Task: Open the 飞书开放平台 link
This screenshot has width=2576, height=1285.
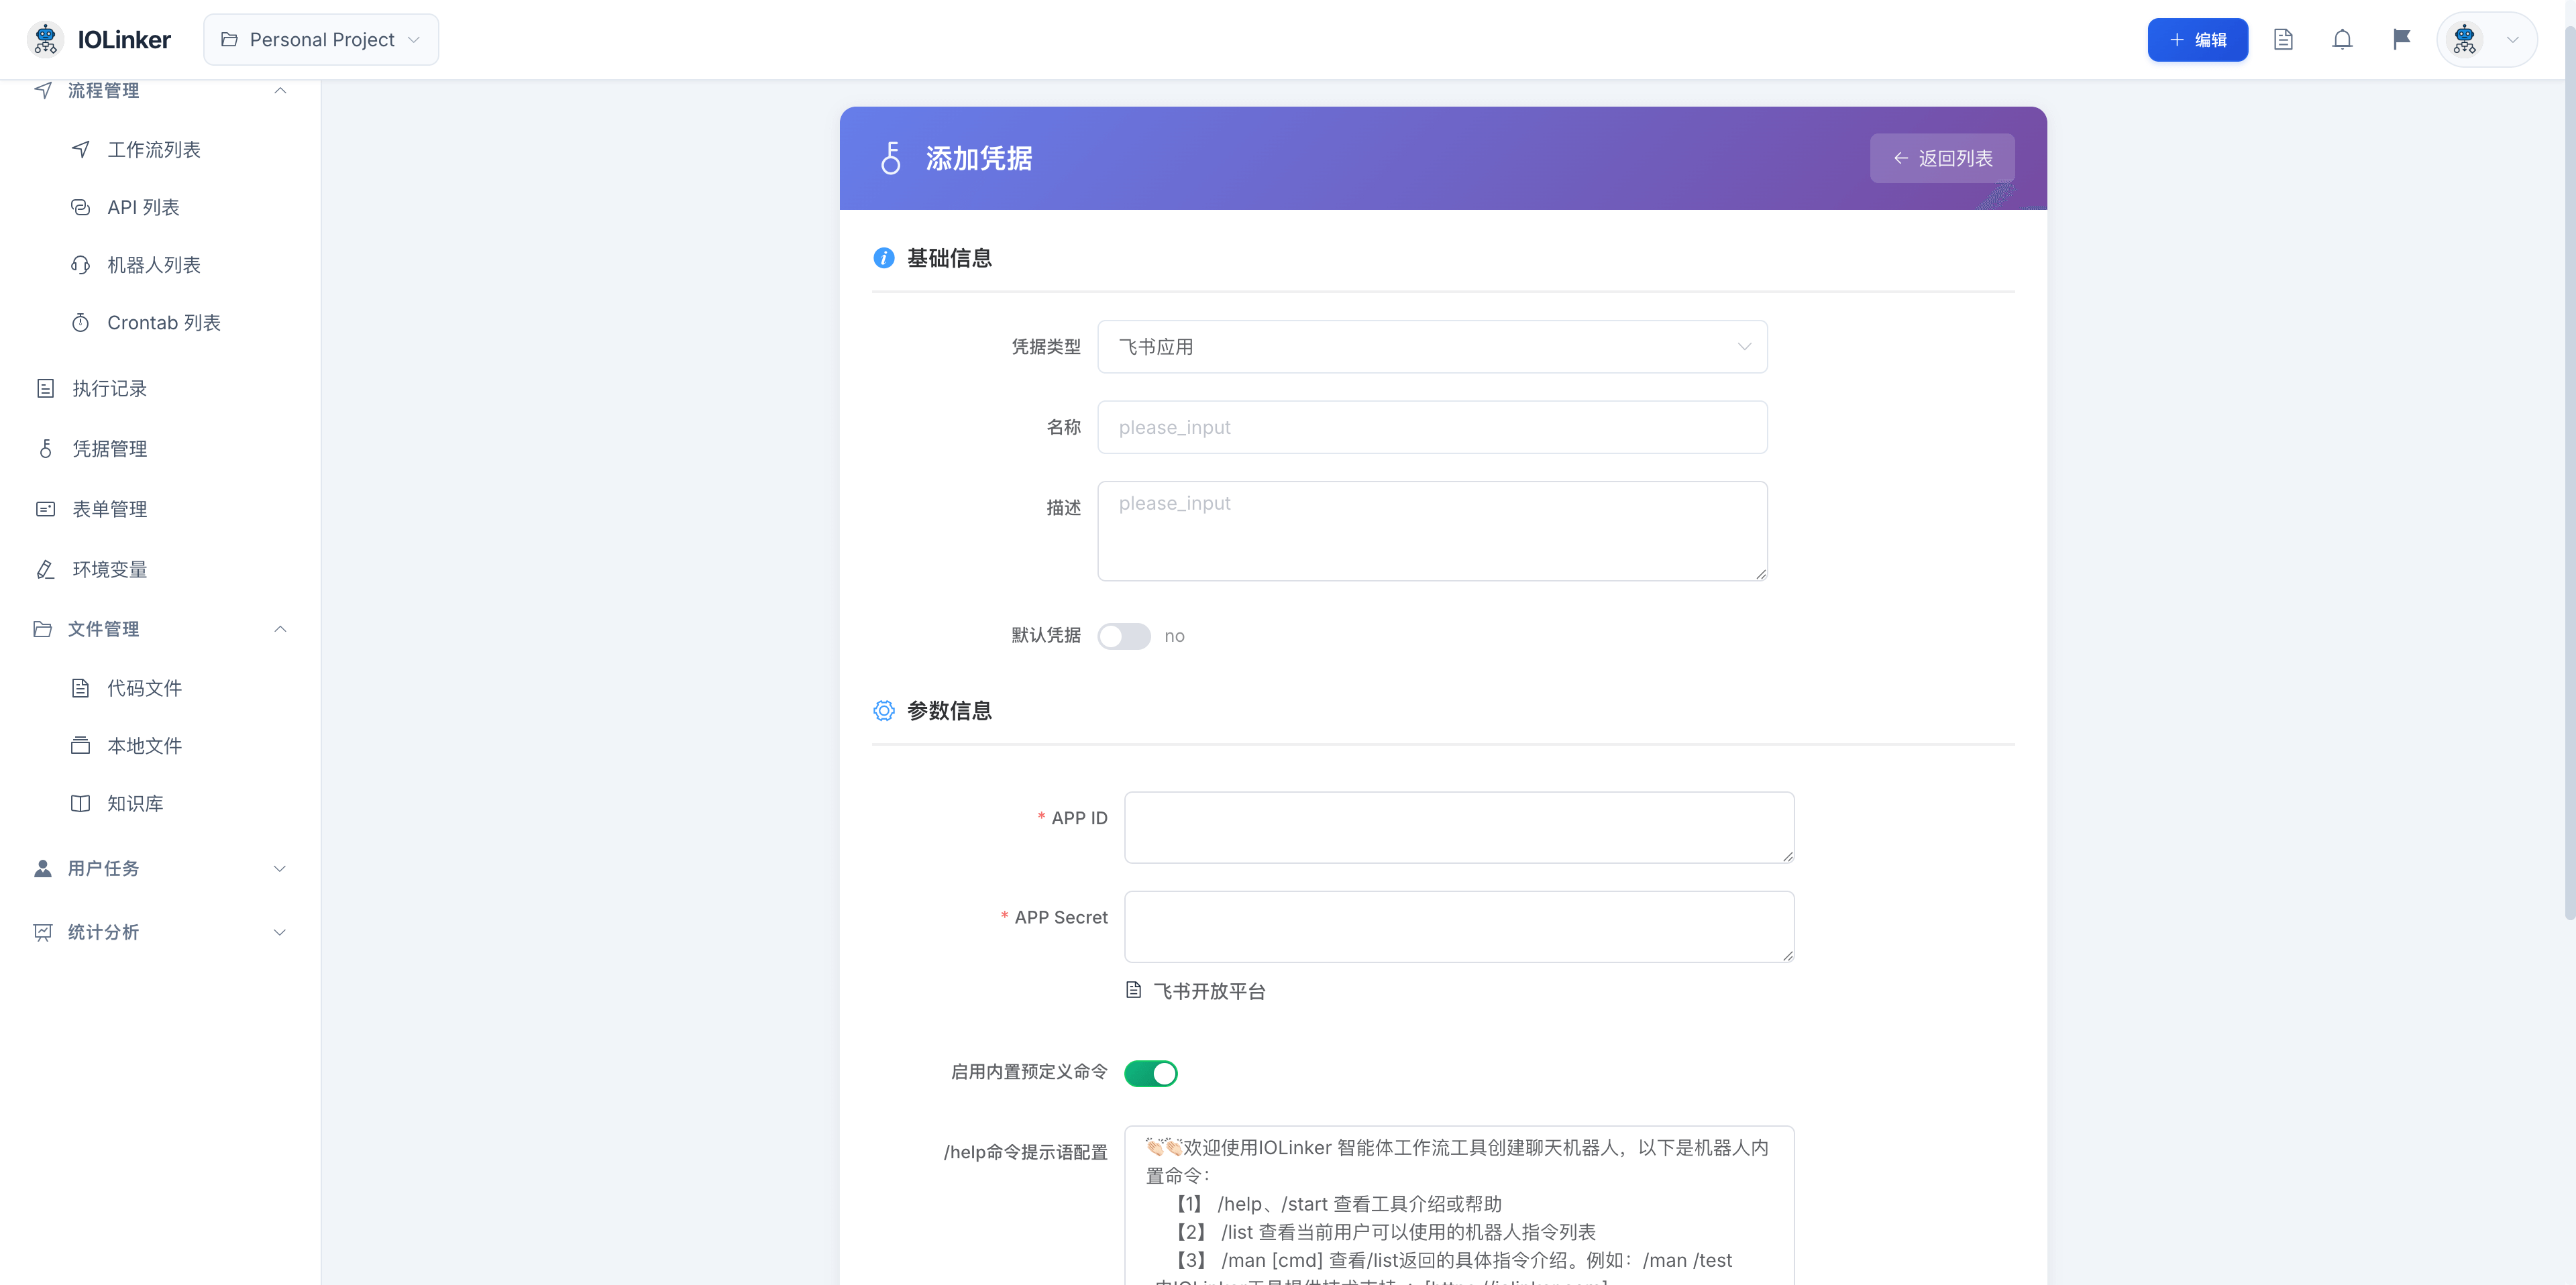Action: 1209,991
